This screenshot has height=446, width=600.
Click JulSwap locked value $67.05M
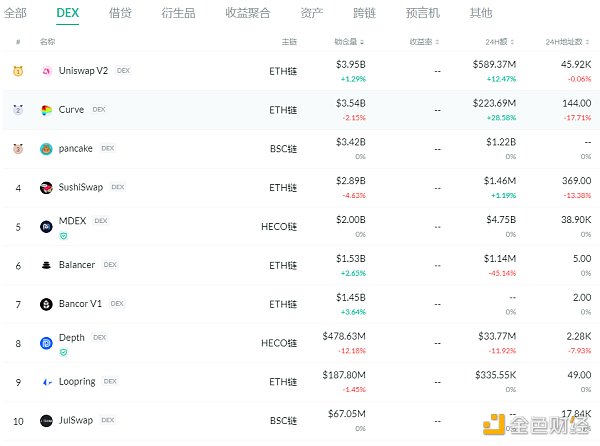click(x=347, y=414)
